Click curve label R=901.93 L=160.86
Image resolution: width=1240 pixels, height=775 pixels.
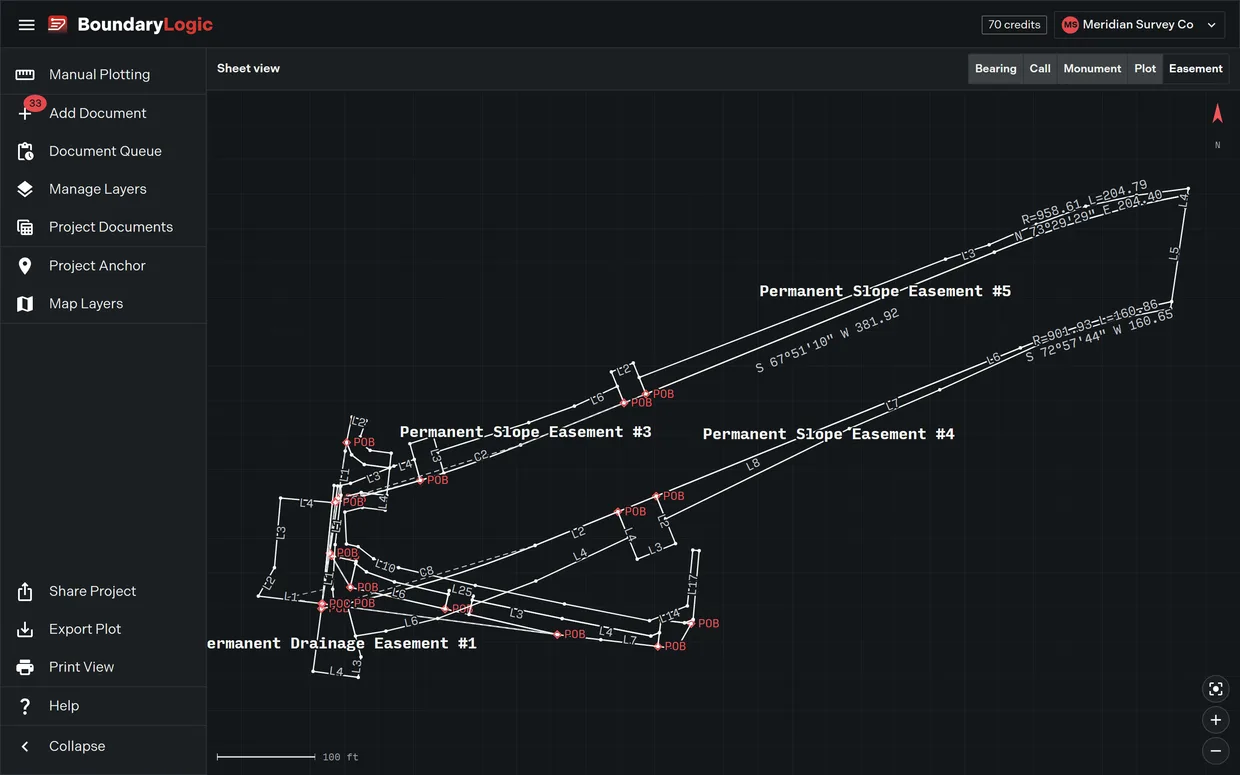pos(1095,322)
